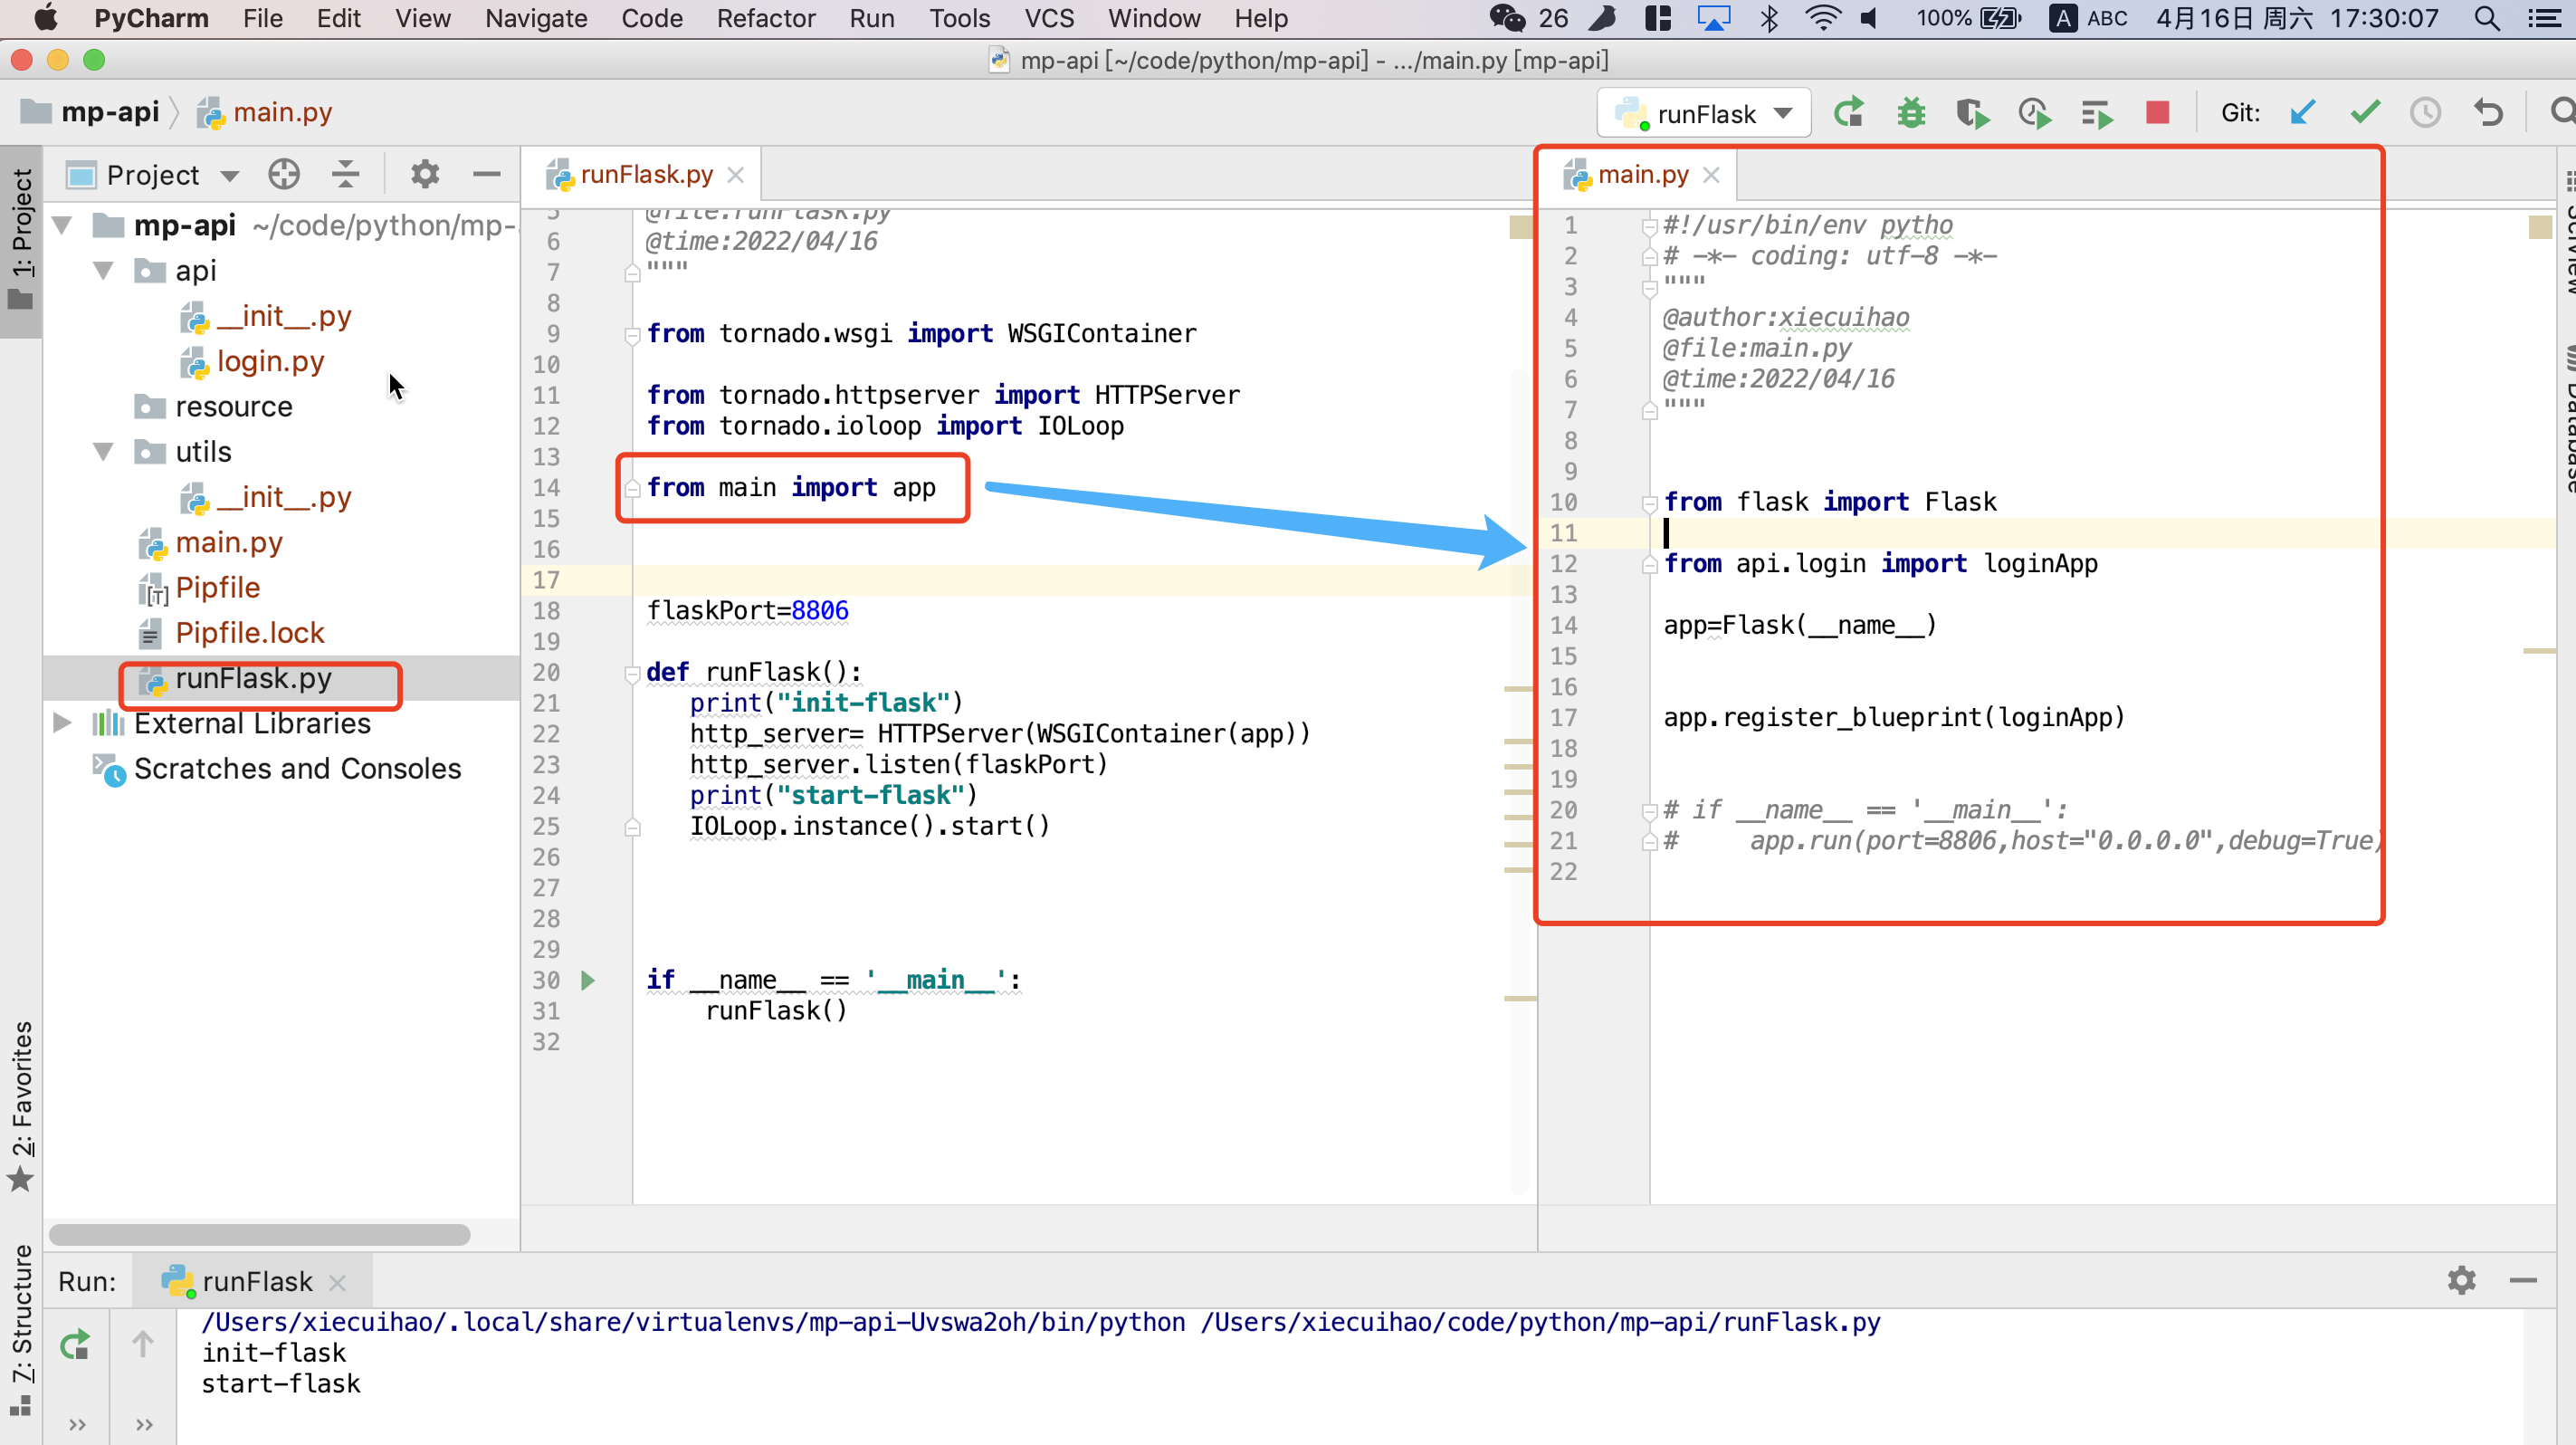Click the locate-file crosshair icon in Project panel

point(284,174)
